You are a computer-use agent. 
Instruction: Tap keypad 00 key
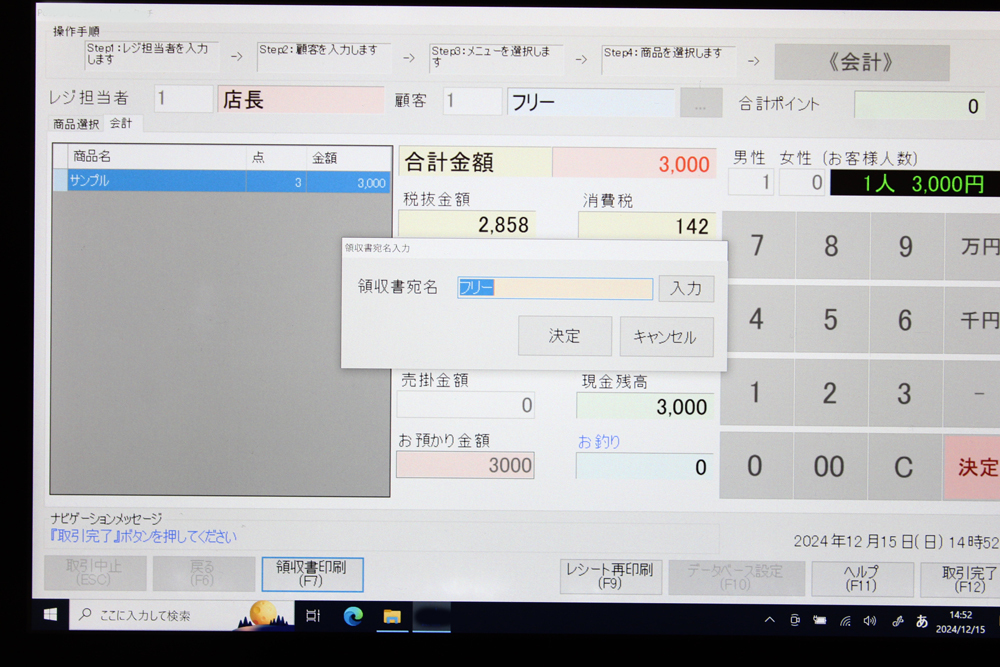tap(829, 467)
